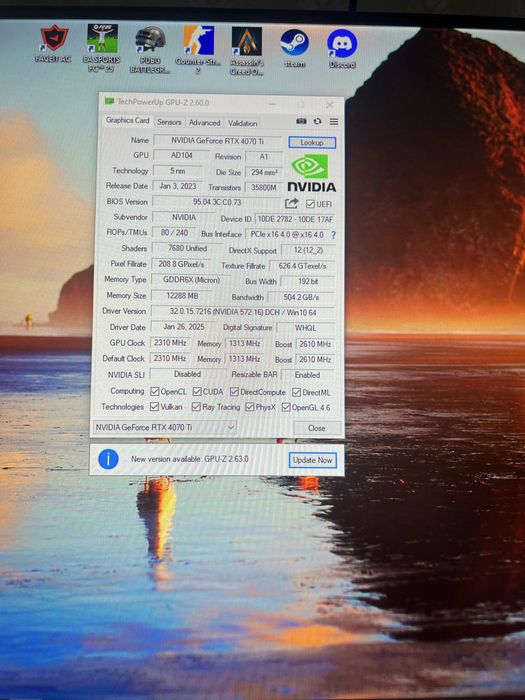Click the Memory Size value 12288 MB
525x700 pixels.
click(182, 296)
